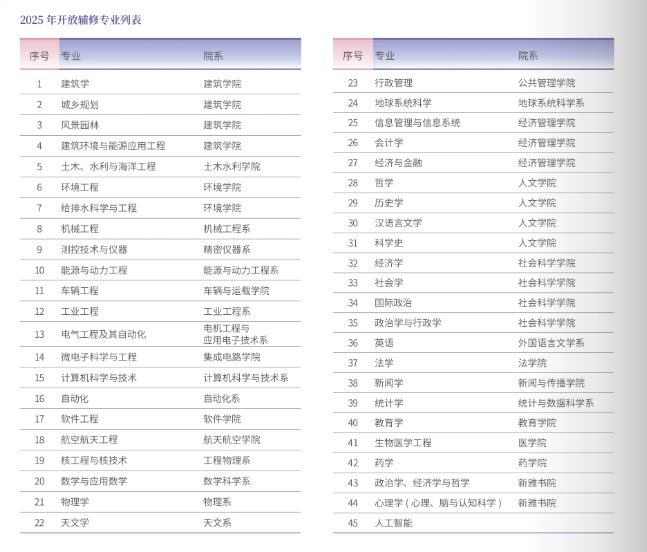
Task: Select the major '社会学'
Action: [x=389, y=283]
